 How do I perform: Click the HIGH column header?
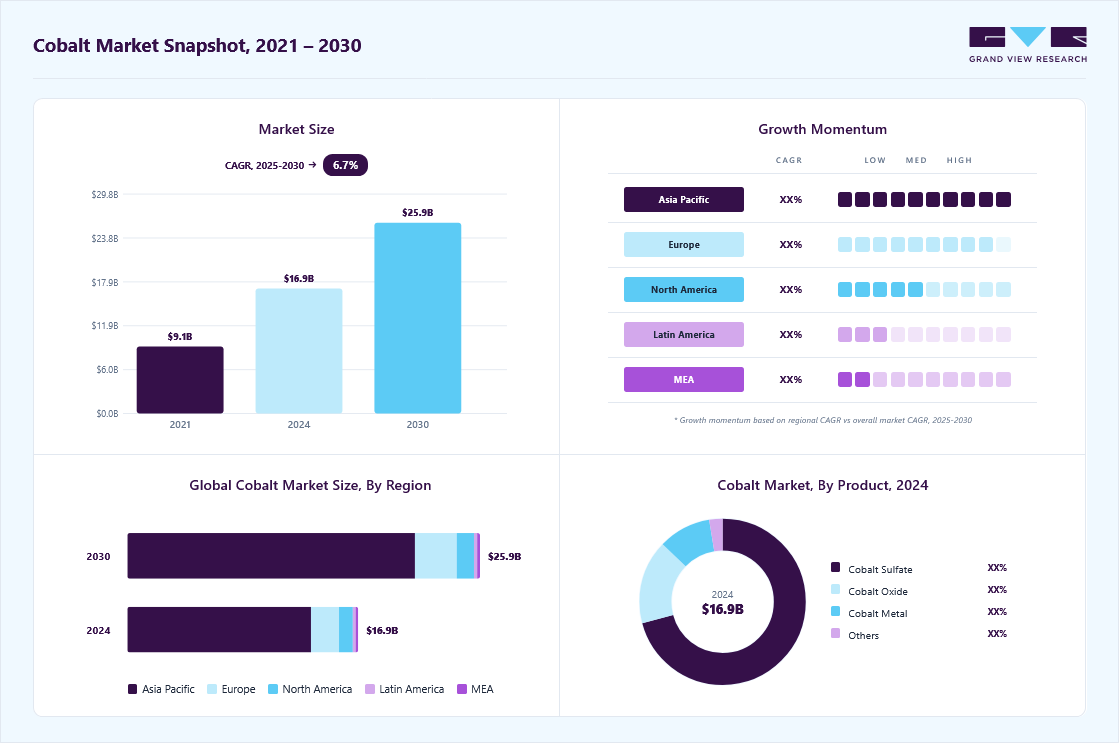(x=959, y=161)
